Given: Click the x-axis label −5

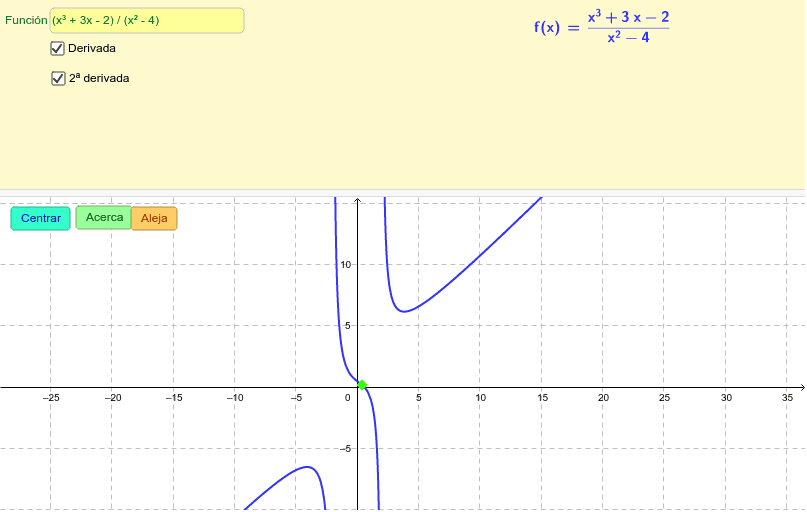Looking at the screenshot, I should pyautogui.click(x=296, y=398).
